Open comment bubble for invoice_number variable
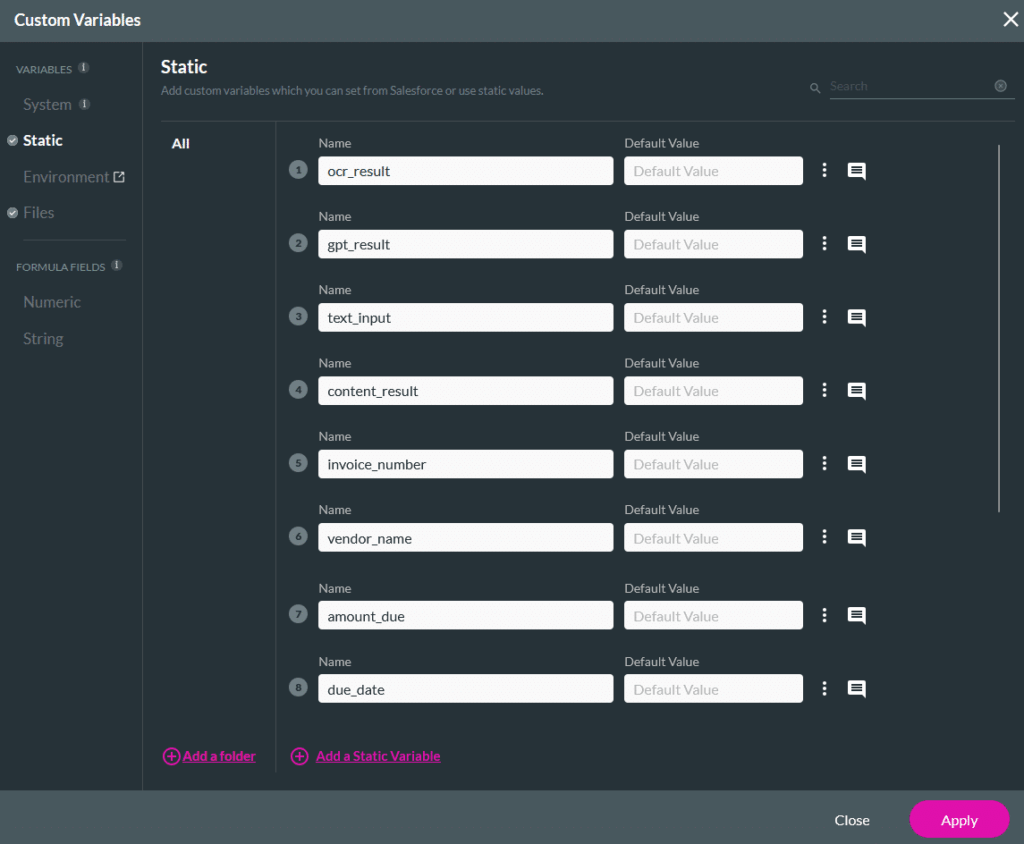Screen dimensions: 1024x844 click(856, 464)
